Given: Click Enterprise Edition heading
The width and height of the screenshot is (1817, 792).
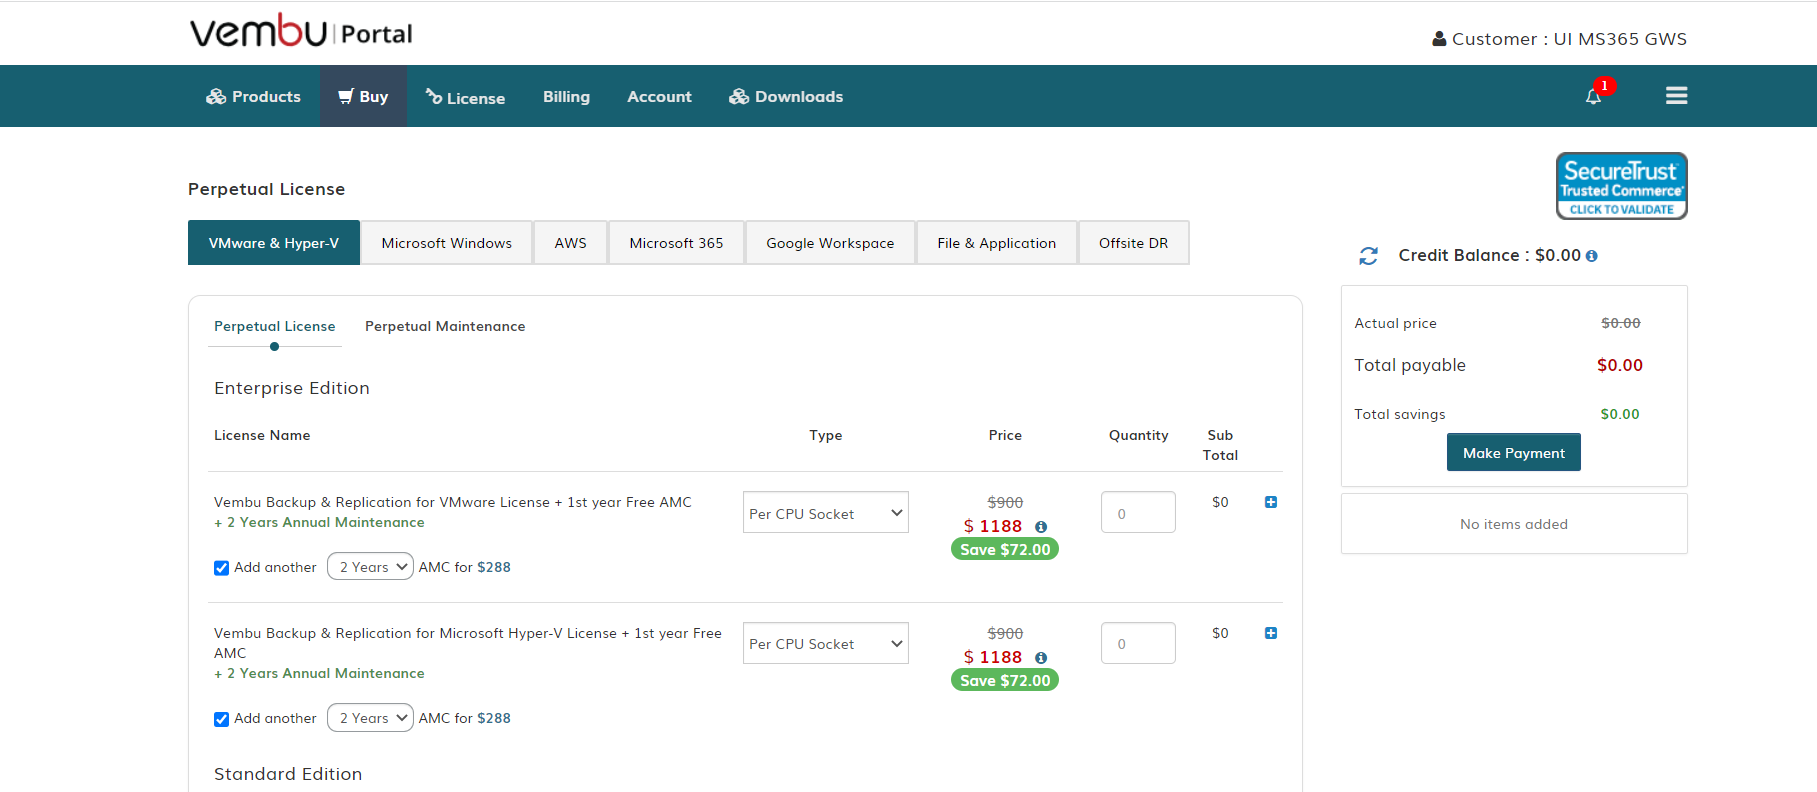Looking at the screenshot, I should tap(292, 388).
